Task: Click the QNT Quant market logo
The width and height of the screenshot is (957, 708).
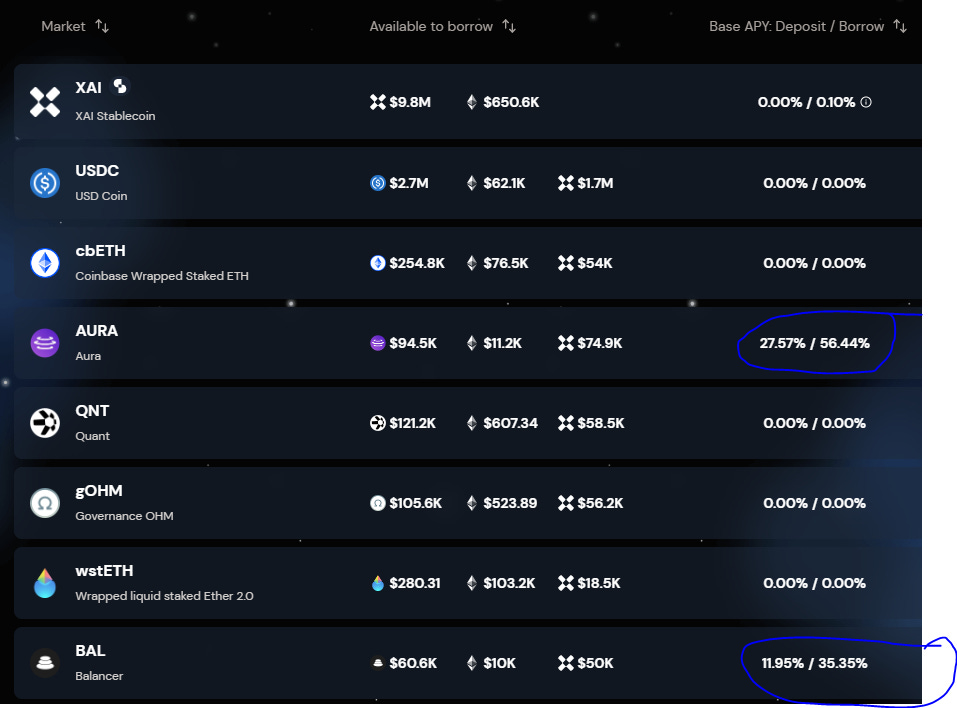Action: 45,423
